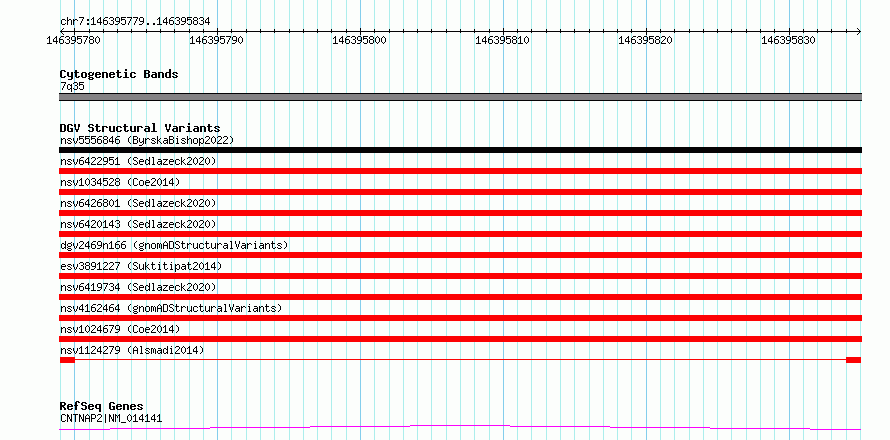The height and width of the screenshot is (440, 890).
Task: Click the red bar under dgv2469n166
Action: [x=460, y=255]
